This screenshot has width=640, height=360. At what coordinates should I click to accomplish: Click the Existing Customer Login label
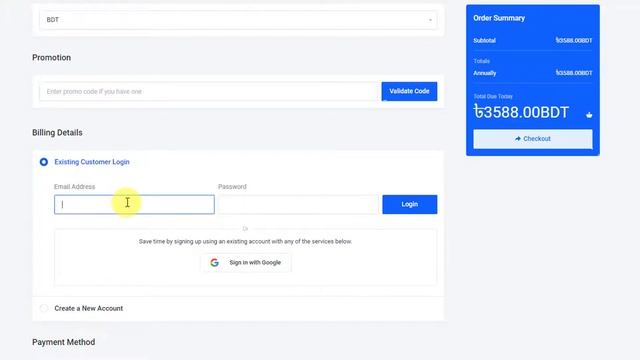(x=92, y=162)
